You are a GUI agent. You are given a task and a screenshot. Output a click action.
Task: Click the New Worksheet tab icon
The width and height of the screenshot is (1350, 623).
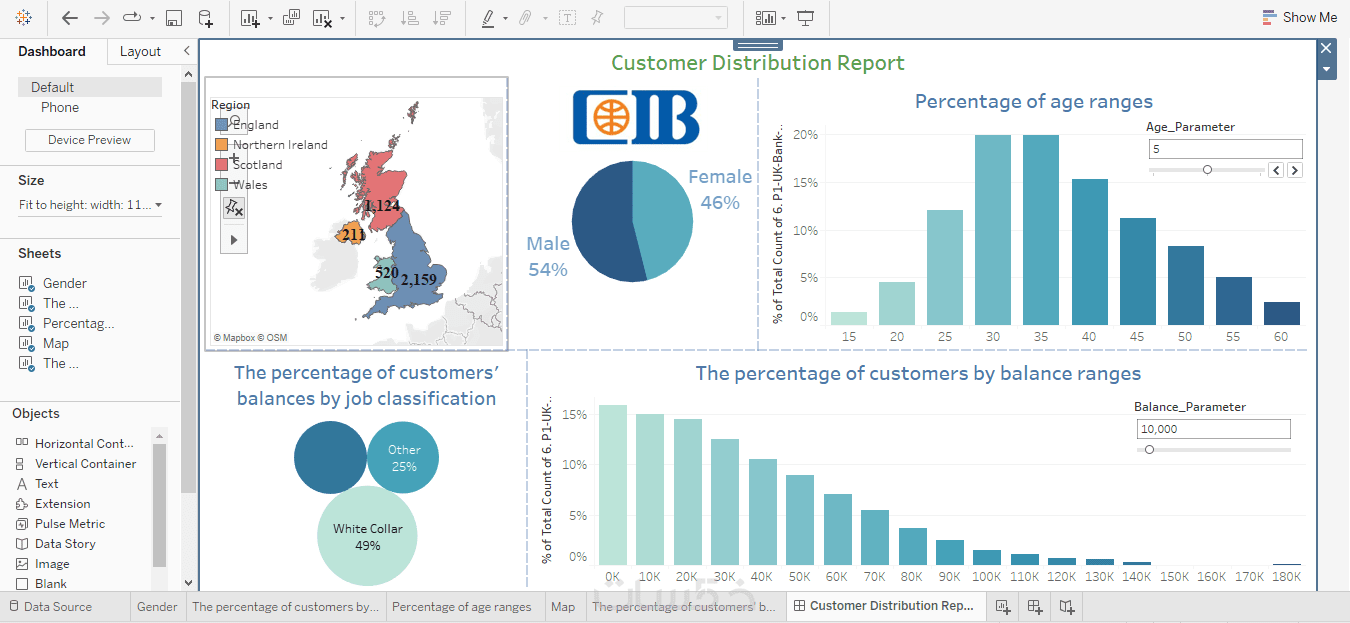(1002, 606)
